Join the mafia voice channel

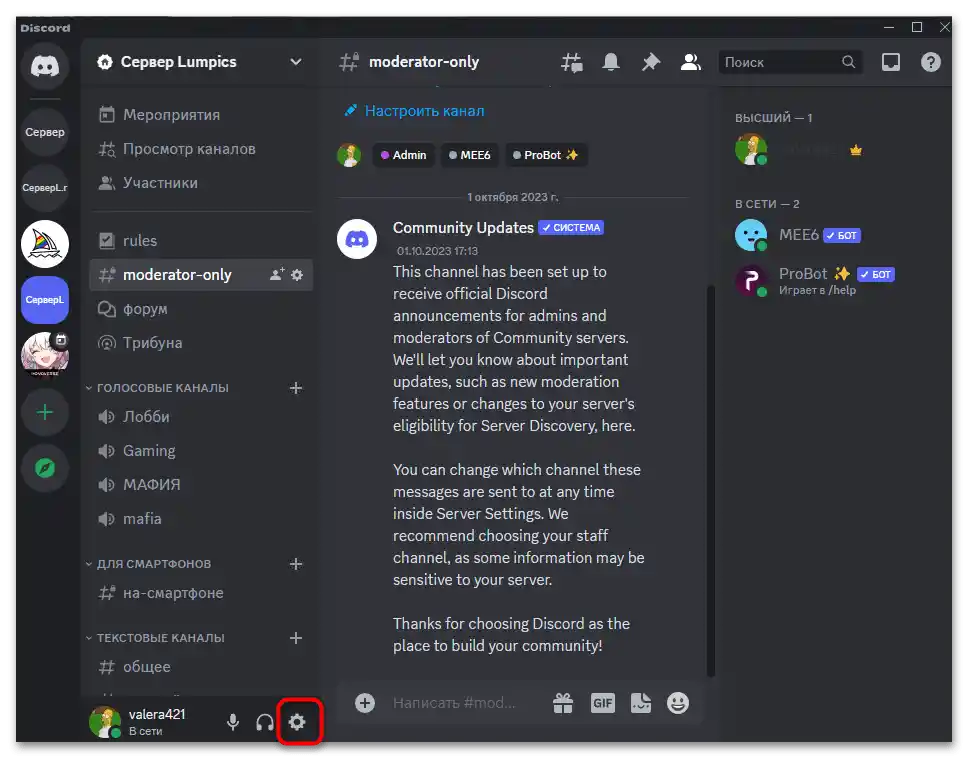coord(201,519)
